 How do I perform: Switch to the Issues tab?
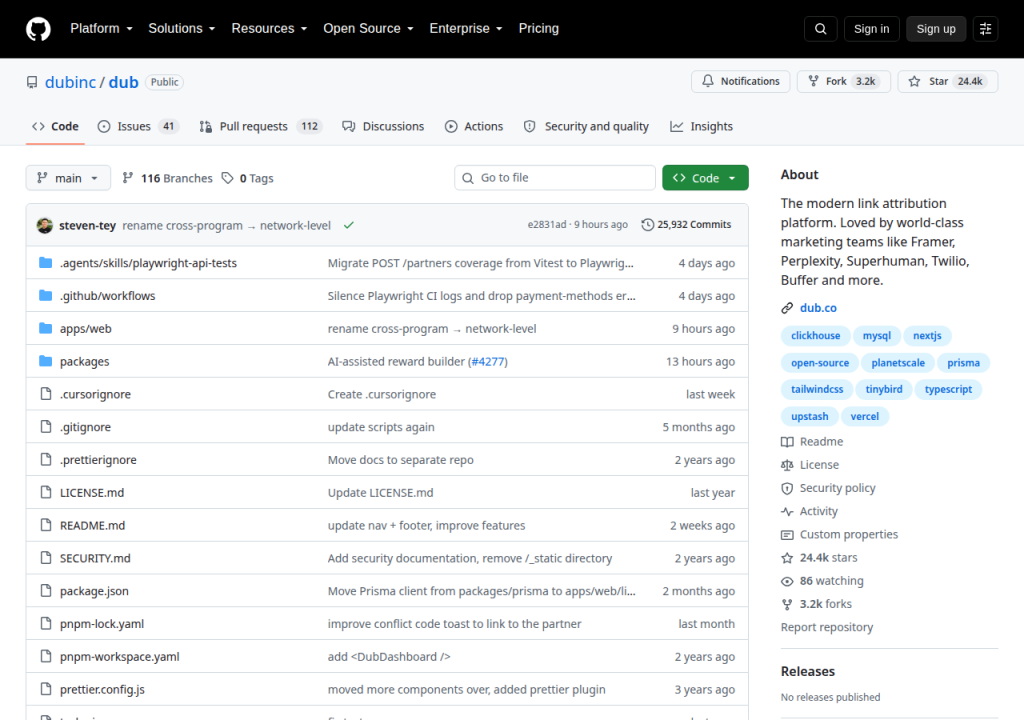coord(138,126)
